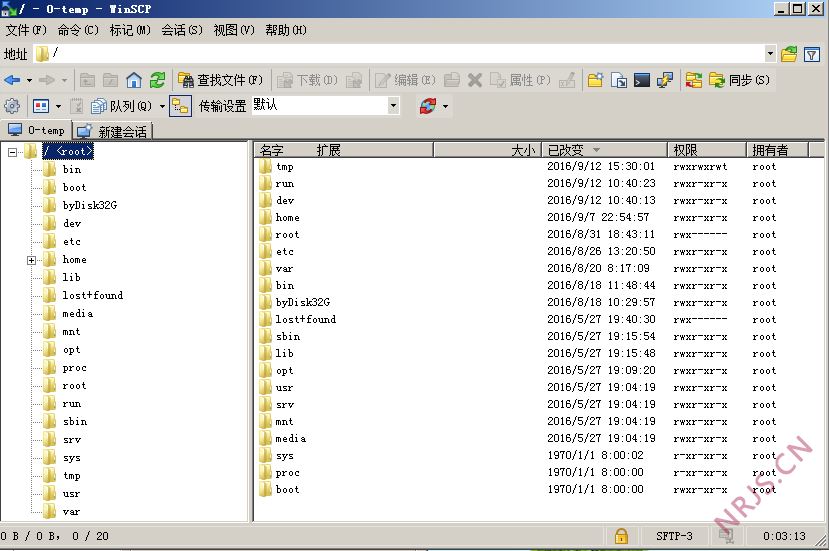The image size is (829, 551).
Task: Select byDisk32G in the folder tree
Action: (x=89, y=205)
